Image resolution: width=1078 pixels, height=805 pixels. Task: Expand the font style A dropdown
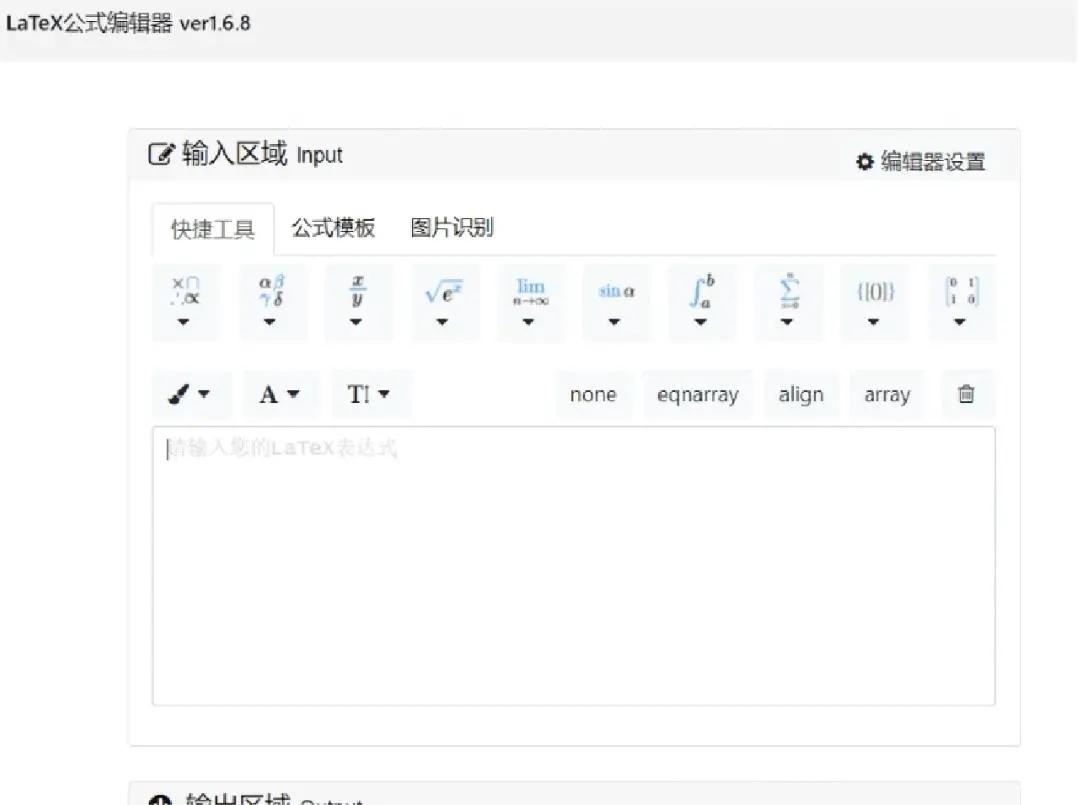280,394
